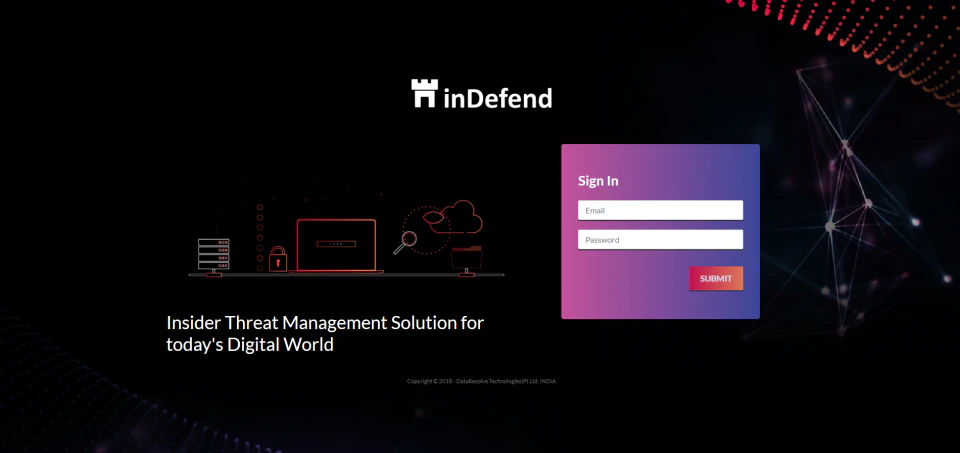Click the inDefend wordmark text

tap(497, 98)
